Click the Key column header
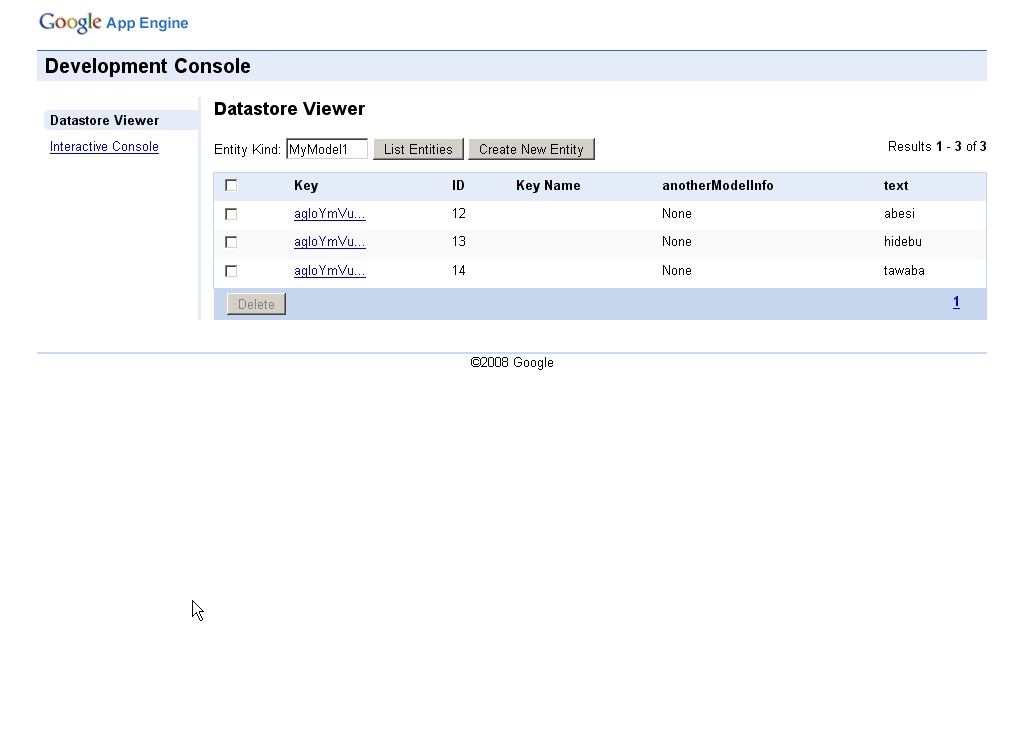Screen dimensions: 1024x744 point(306,186)
